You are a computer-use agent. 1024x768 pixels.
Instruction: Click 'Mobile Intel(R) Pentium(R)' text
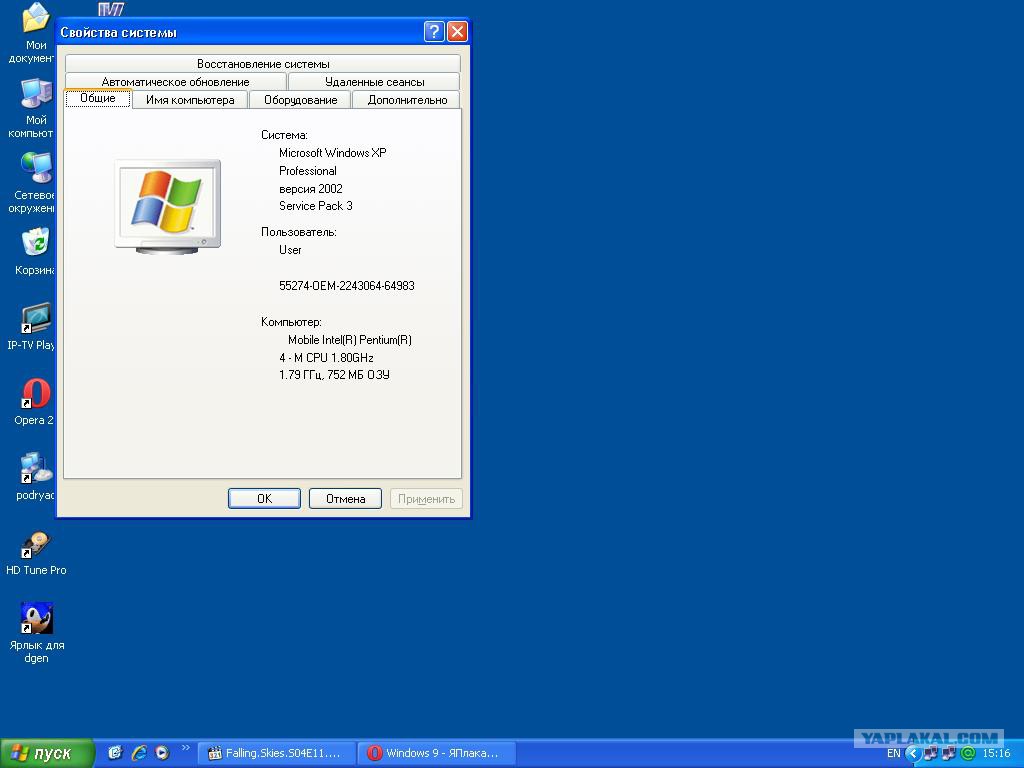[x=349, y=340]
